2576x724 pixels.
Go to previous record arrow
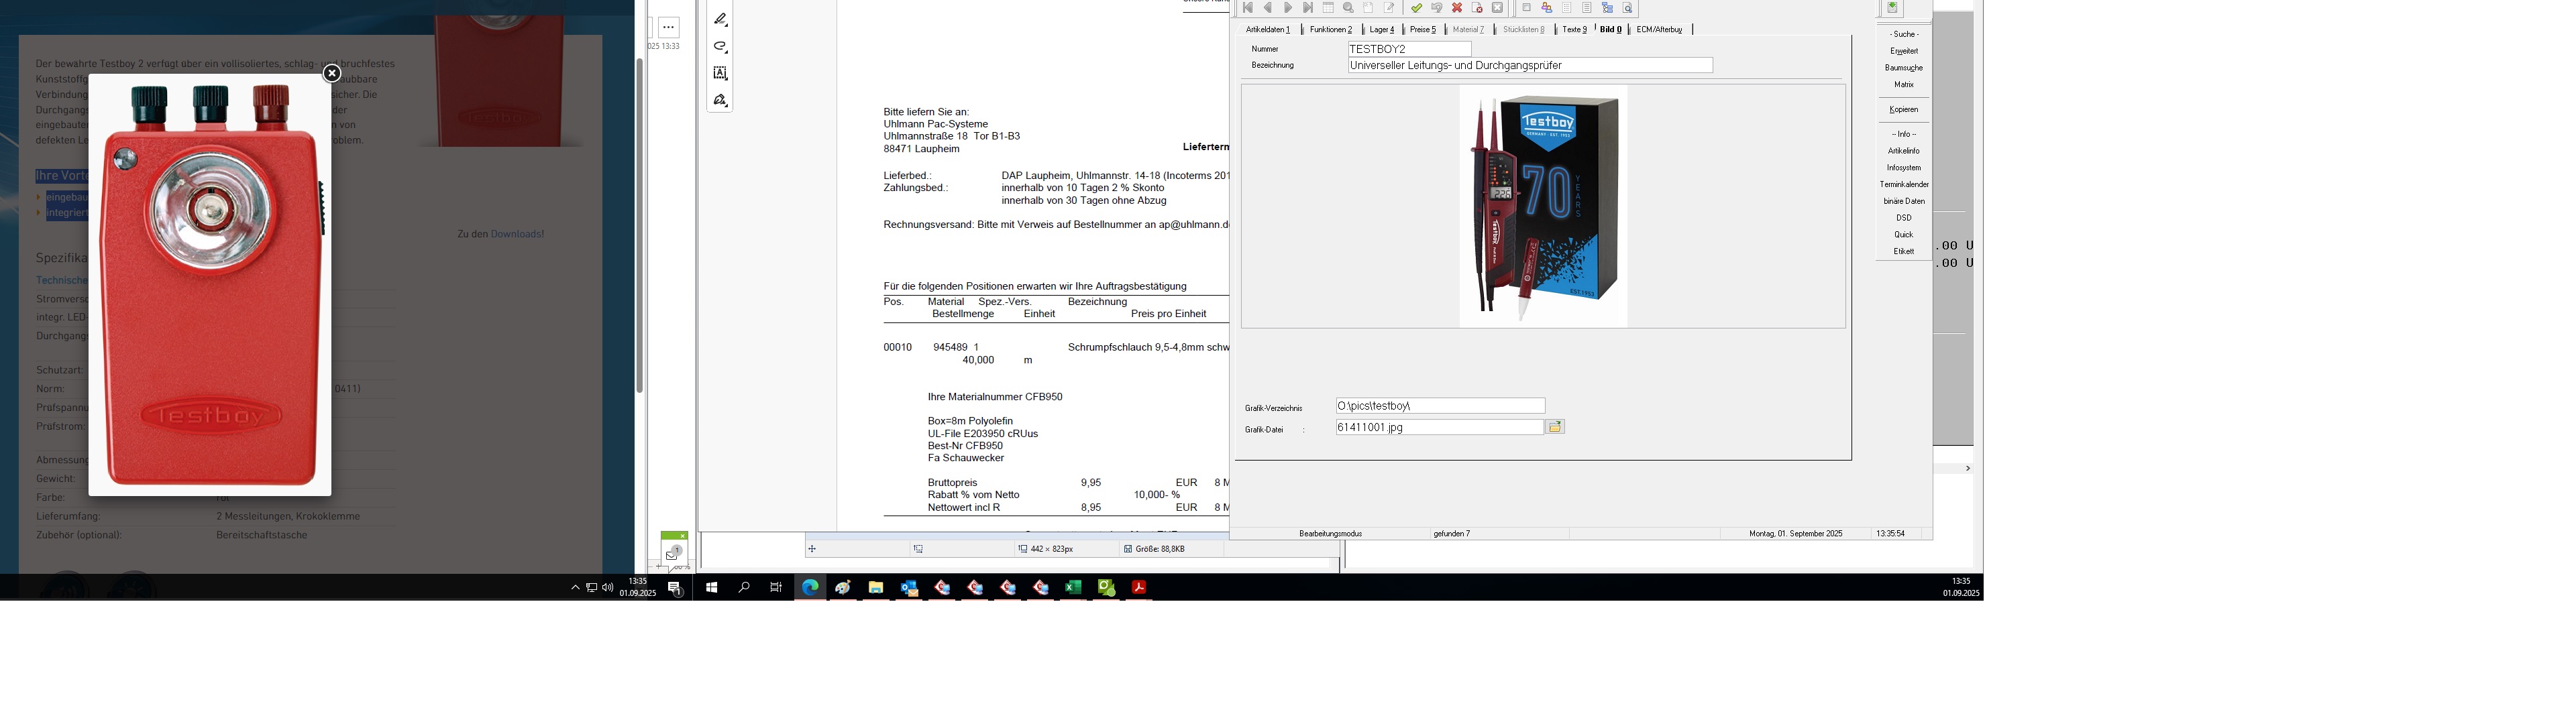[x=1268, y=8]
